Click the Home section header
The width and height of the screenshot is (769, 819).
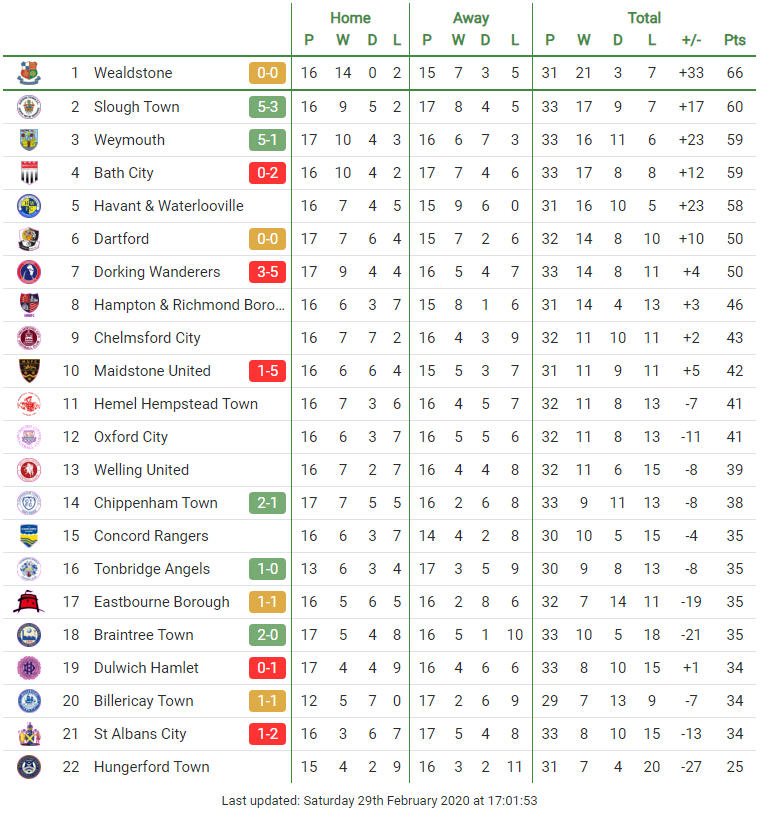350,18
